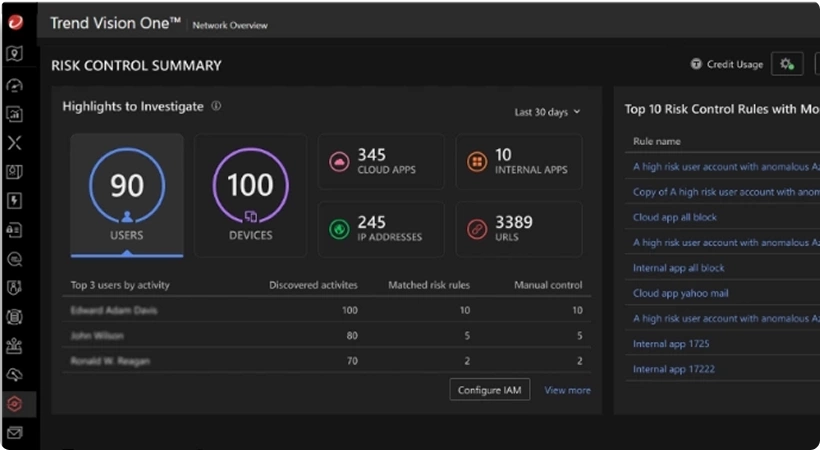Click info icon beside Highlights to Investigate
The width and height of the screenshot is (820, 450).
click(x=216, y=106)
